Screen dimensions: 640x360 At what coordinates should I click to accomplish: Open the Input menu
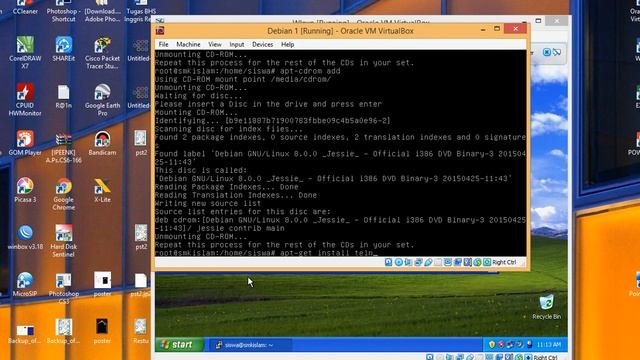[237, 44]
